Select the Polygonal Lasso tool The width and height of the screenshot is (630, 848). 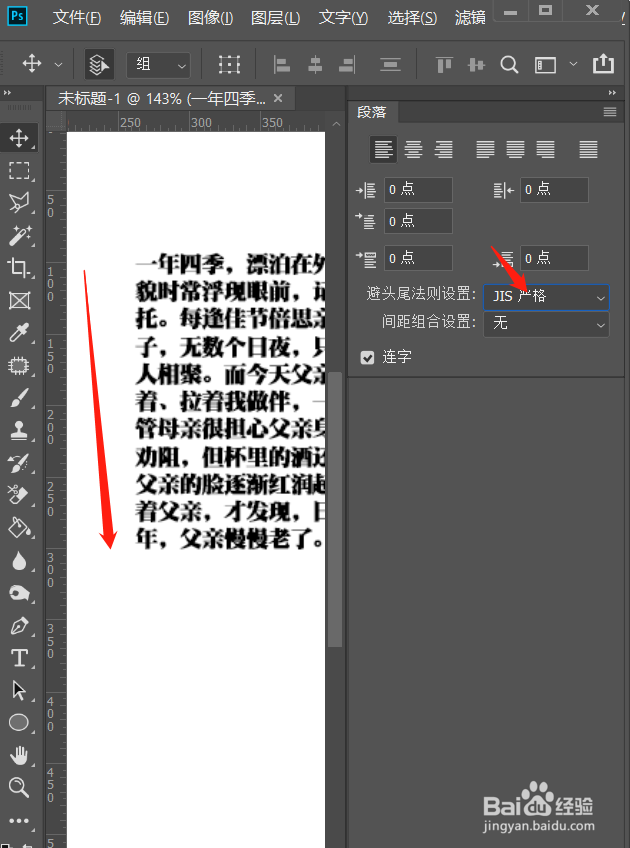click(19, 203)
